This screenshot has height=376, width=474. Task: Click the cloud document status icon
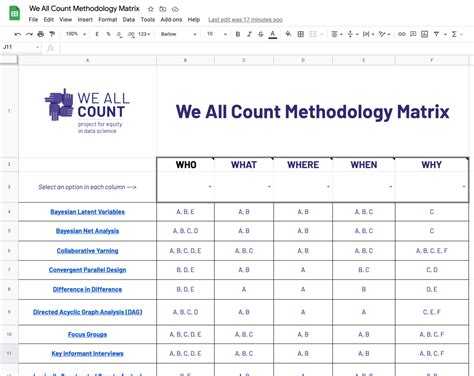[x=175, y=9]
